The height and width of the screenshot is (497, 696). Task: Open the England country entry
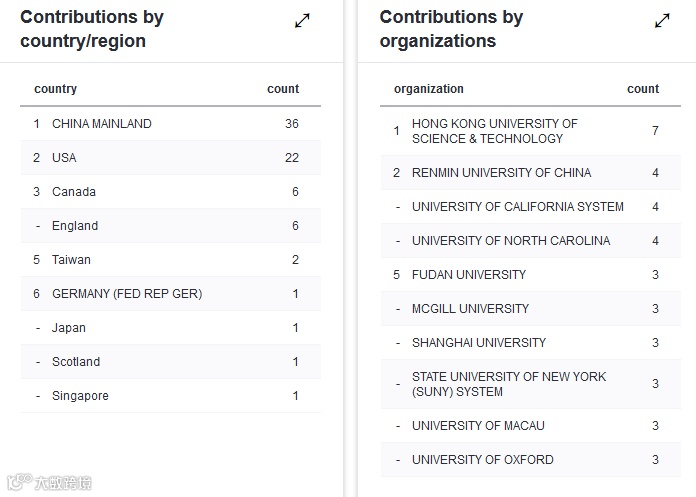(75, 226)
